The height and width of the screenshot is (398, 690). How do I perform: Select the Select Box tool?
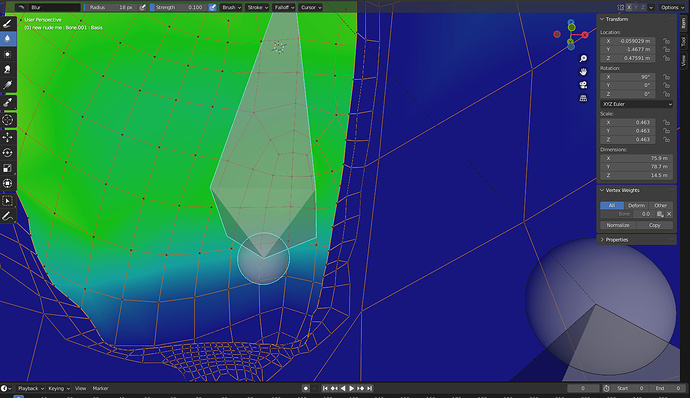7,201
